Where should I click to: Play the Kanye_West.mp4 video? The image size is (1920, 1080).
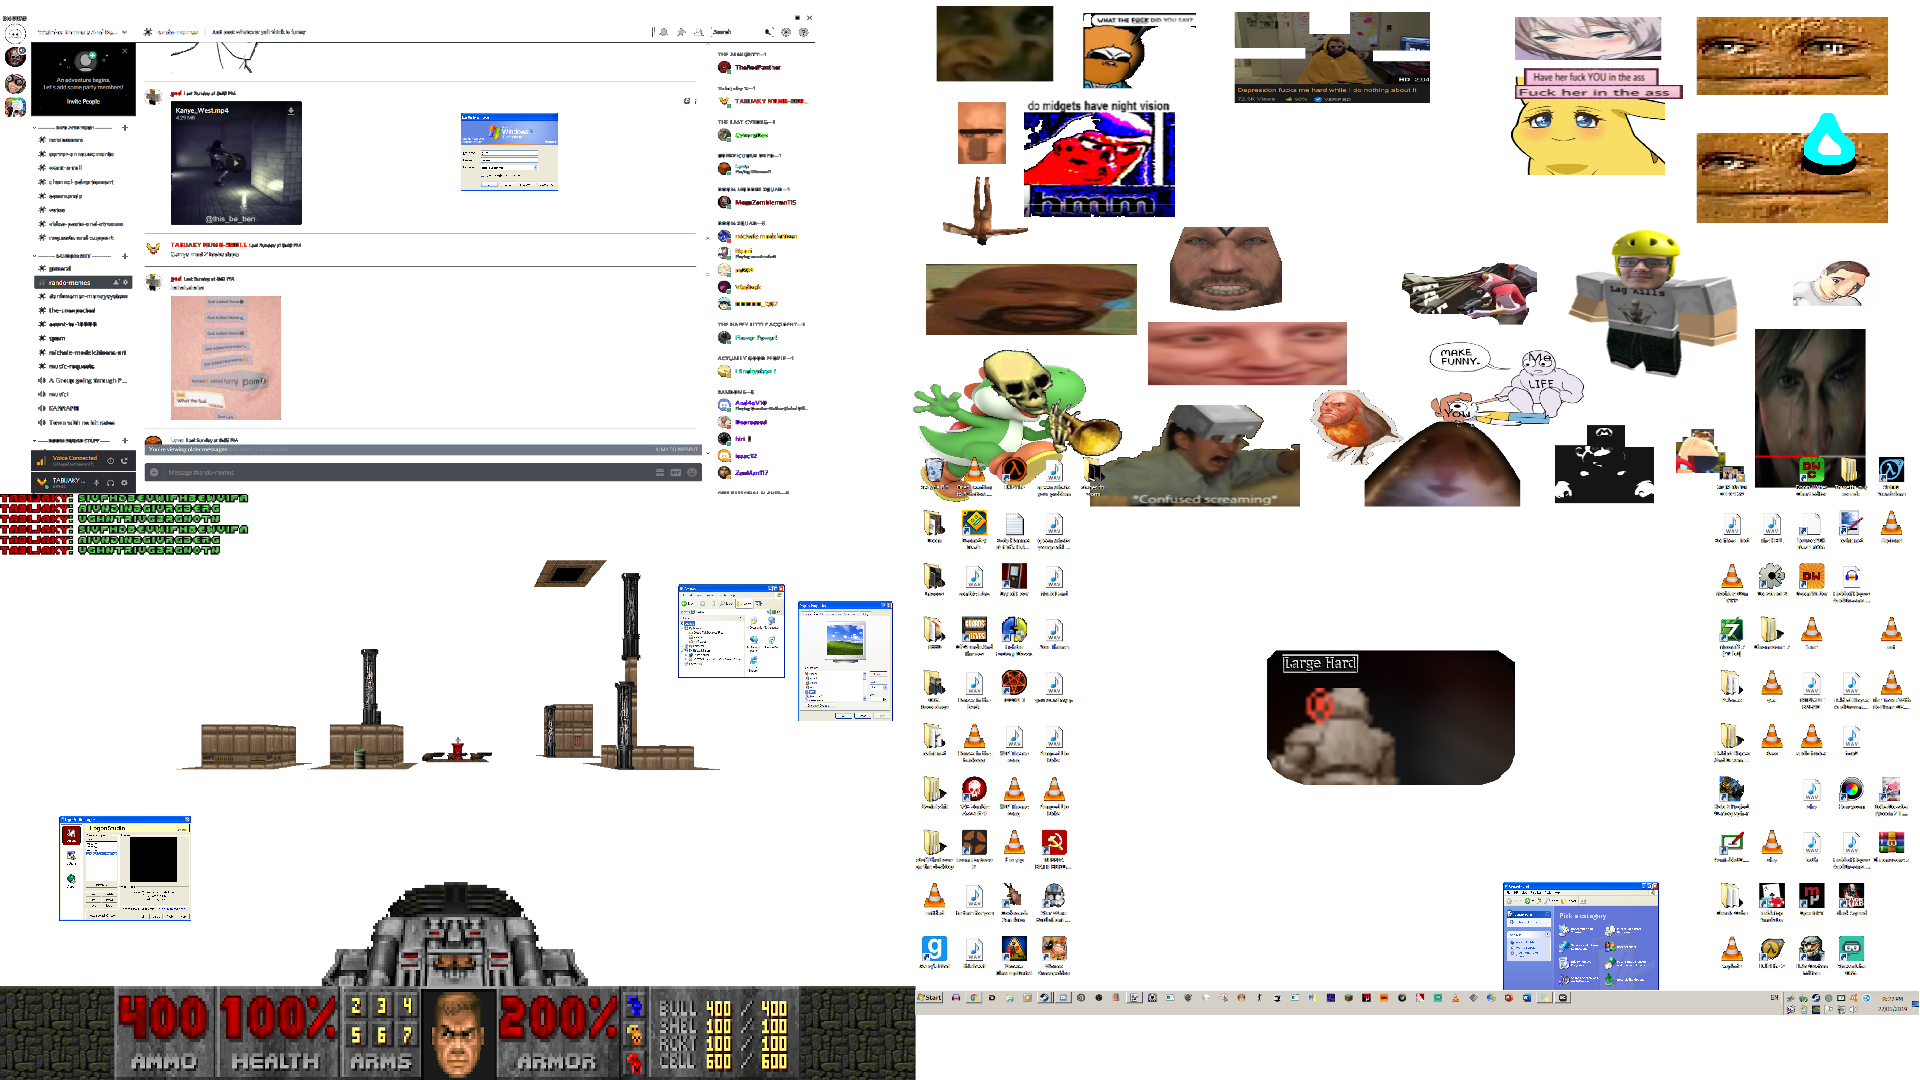(236, 162)
